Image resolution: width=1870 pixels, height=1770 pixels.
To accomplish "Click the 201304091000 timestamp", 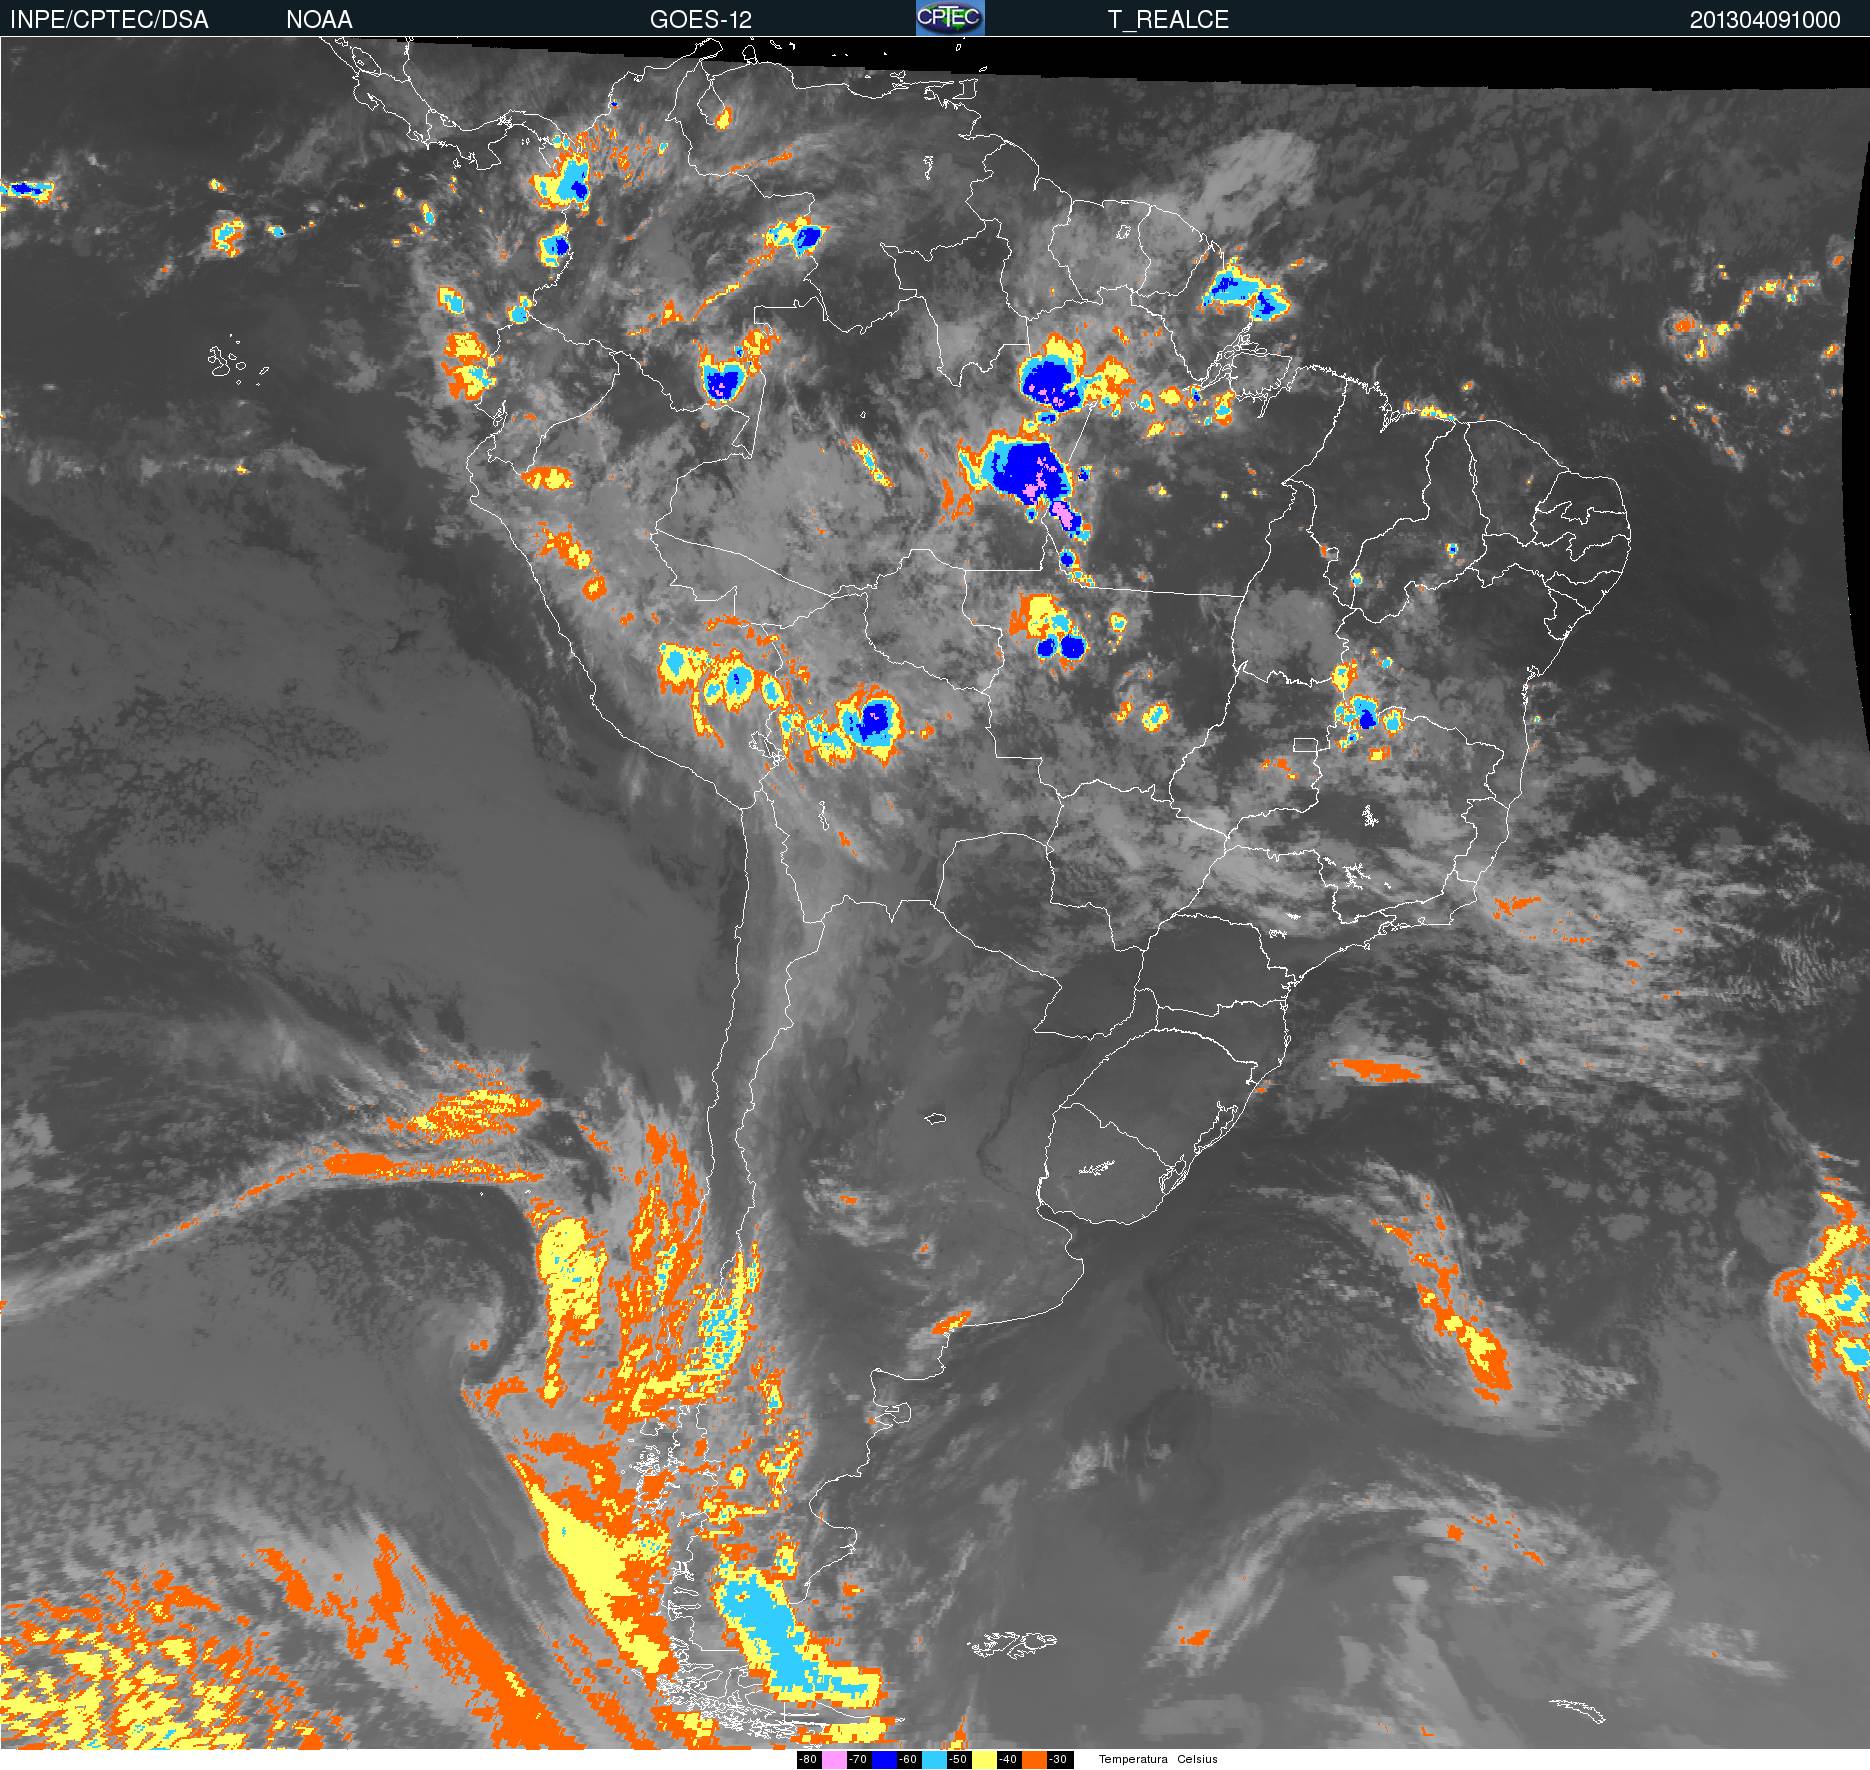I will coord(1765,20).
